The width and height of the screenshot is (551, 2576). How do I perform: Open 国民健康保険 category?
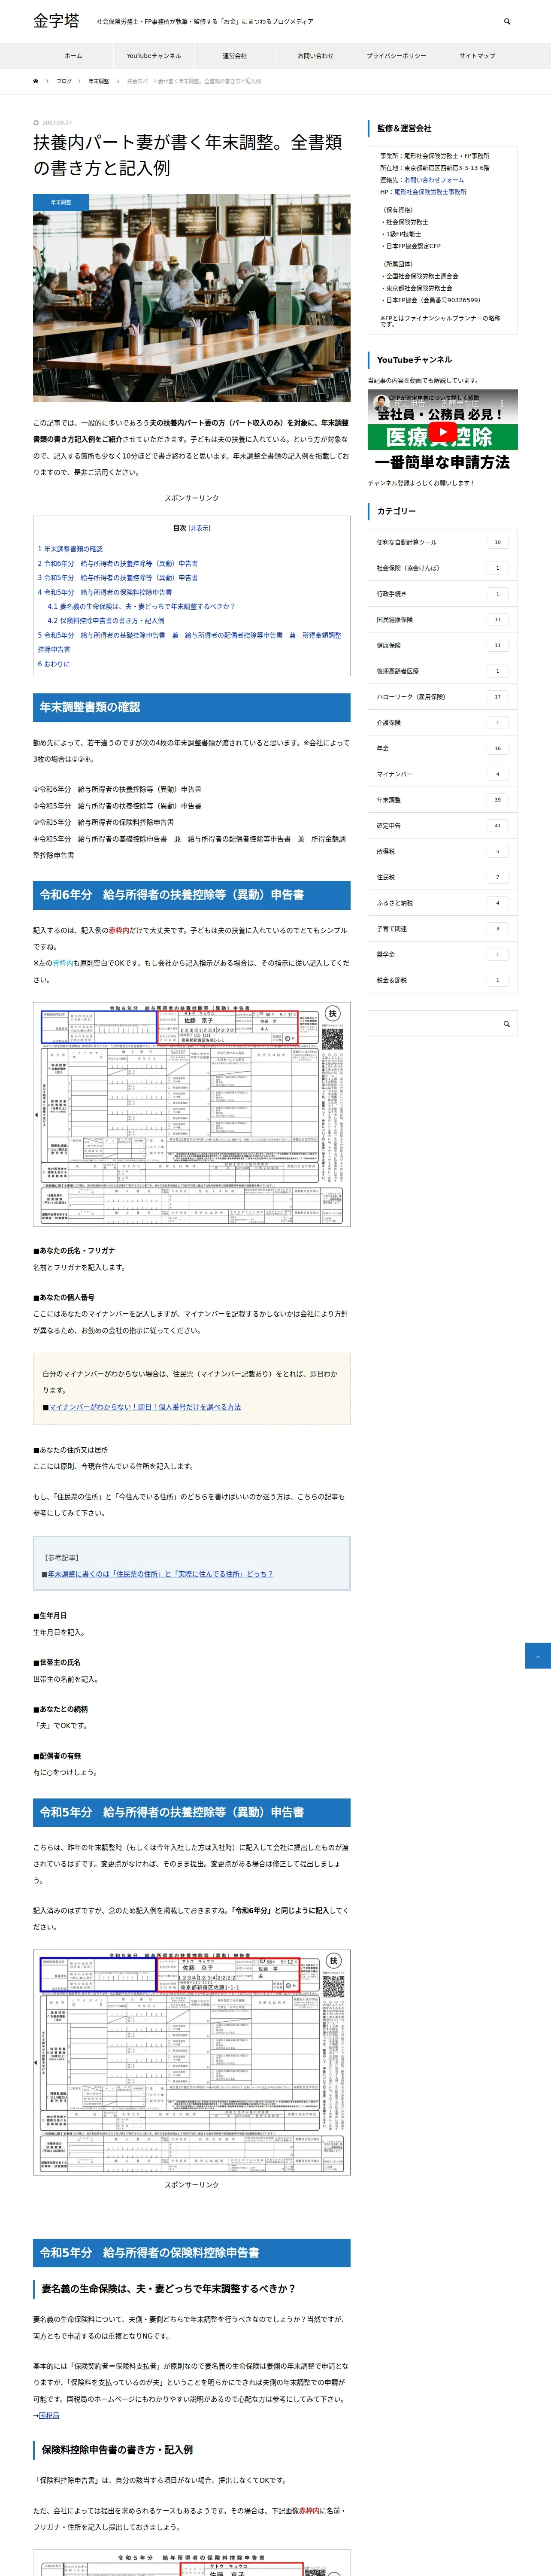point(442,619)
